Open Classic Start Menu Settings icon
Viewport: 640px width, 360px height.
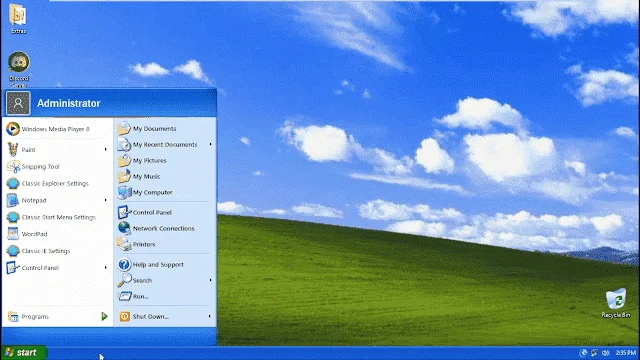13,217
